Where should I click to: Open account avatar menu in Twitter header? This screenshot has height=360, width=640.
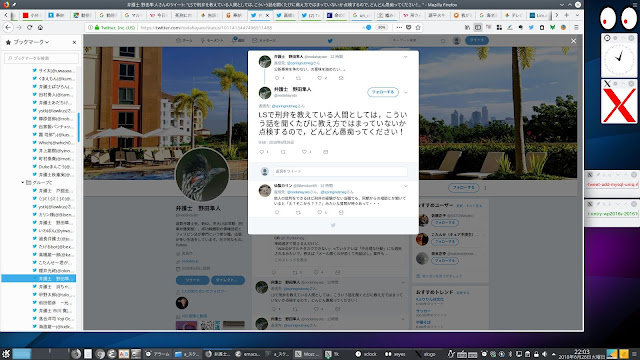coord(457,40)
